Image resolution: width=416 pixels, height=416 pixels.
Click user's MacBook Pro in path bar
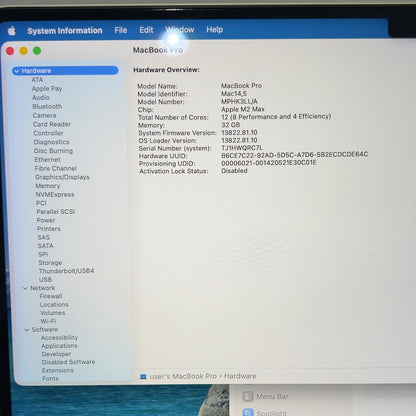183,376
